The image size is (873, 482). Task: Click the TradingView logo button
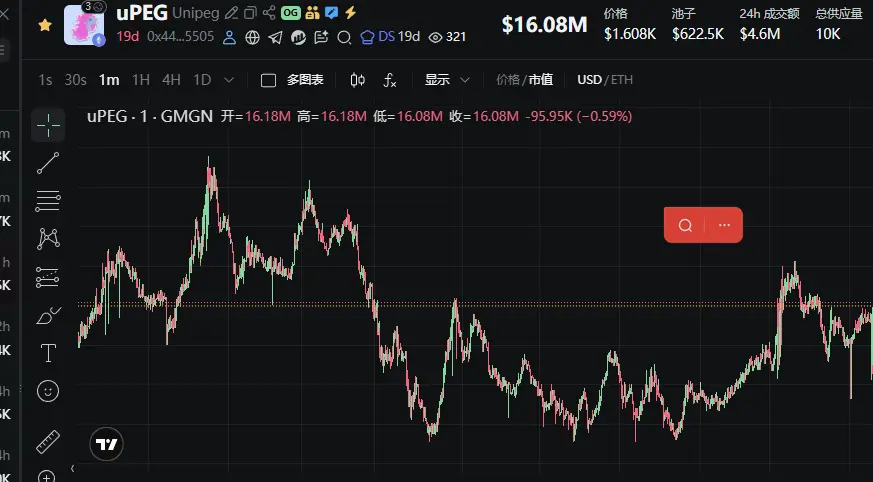106,444
